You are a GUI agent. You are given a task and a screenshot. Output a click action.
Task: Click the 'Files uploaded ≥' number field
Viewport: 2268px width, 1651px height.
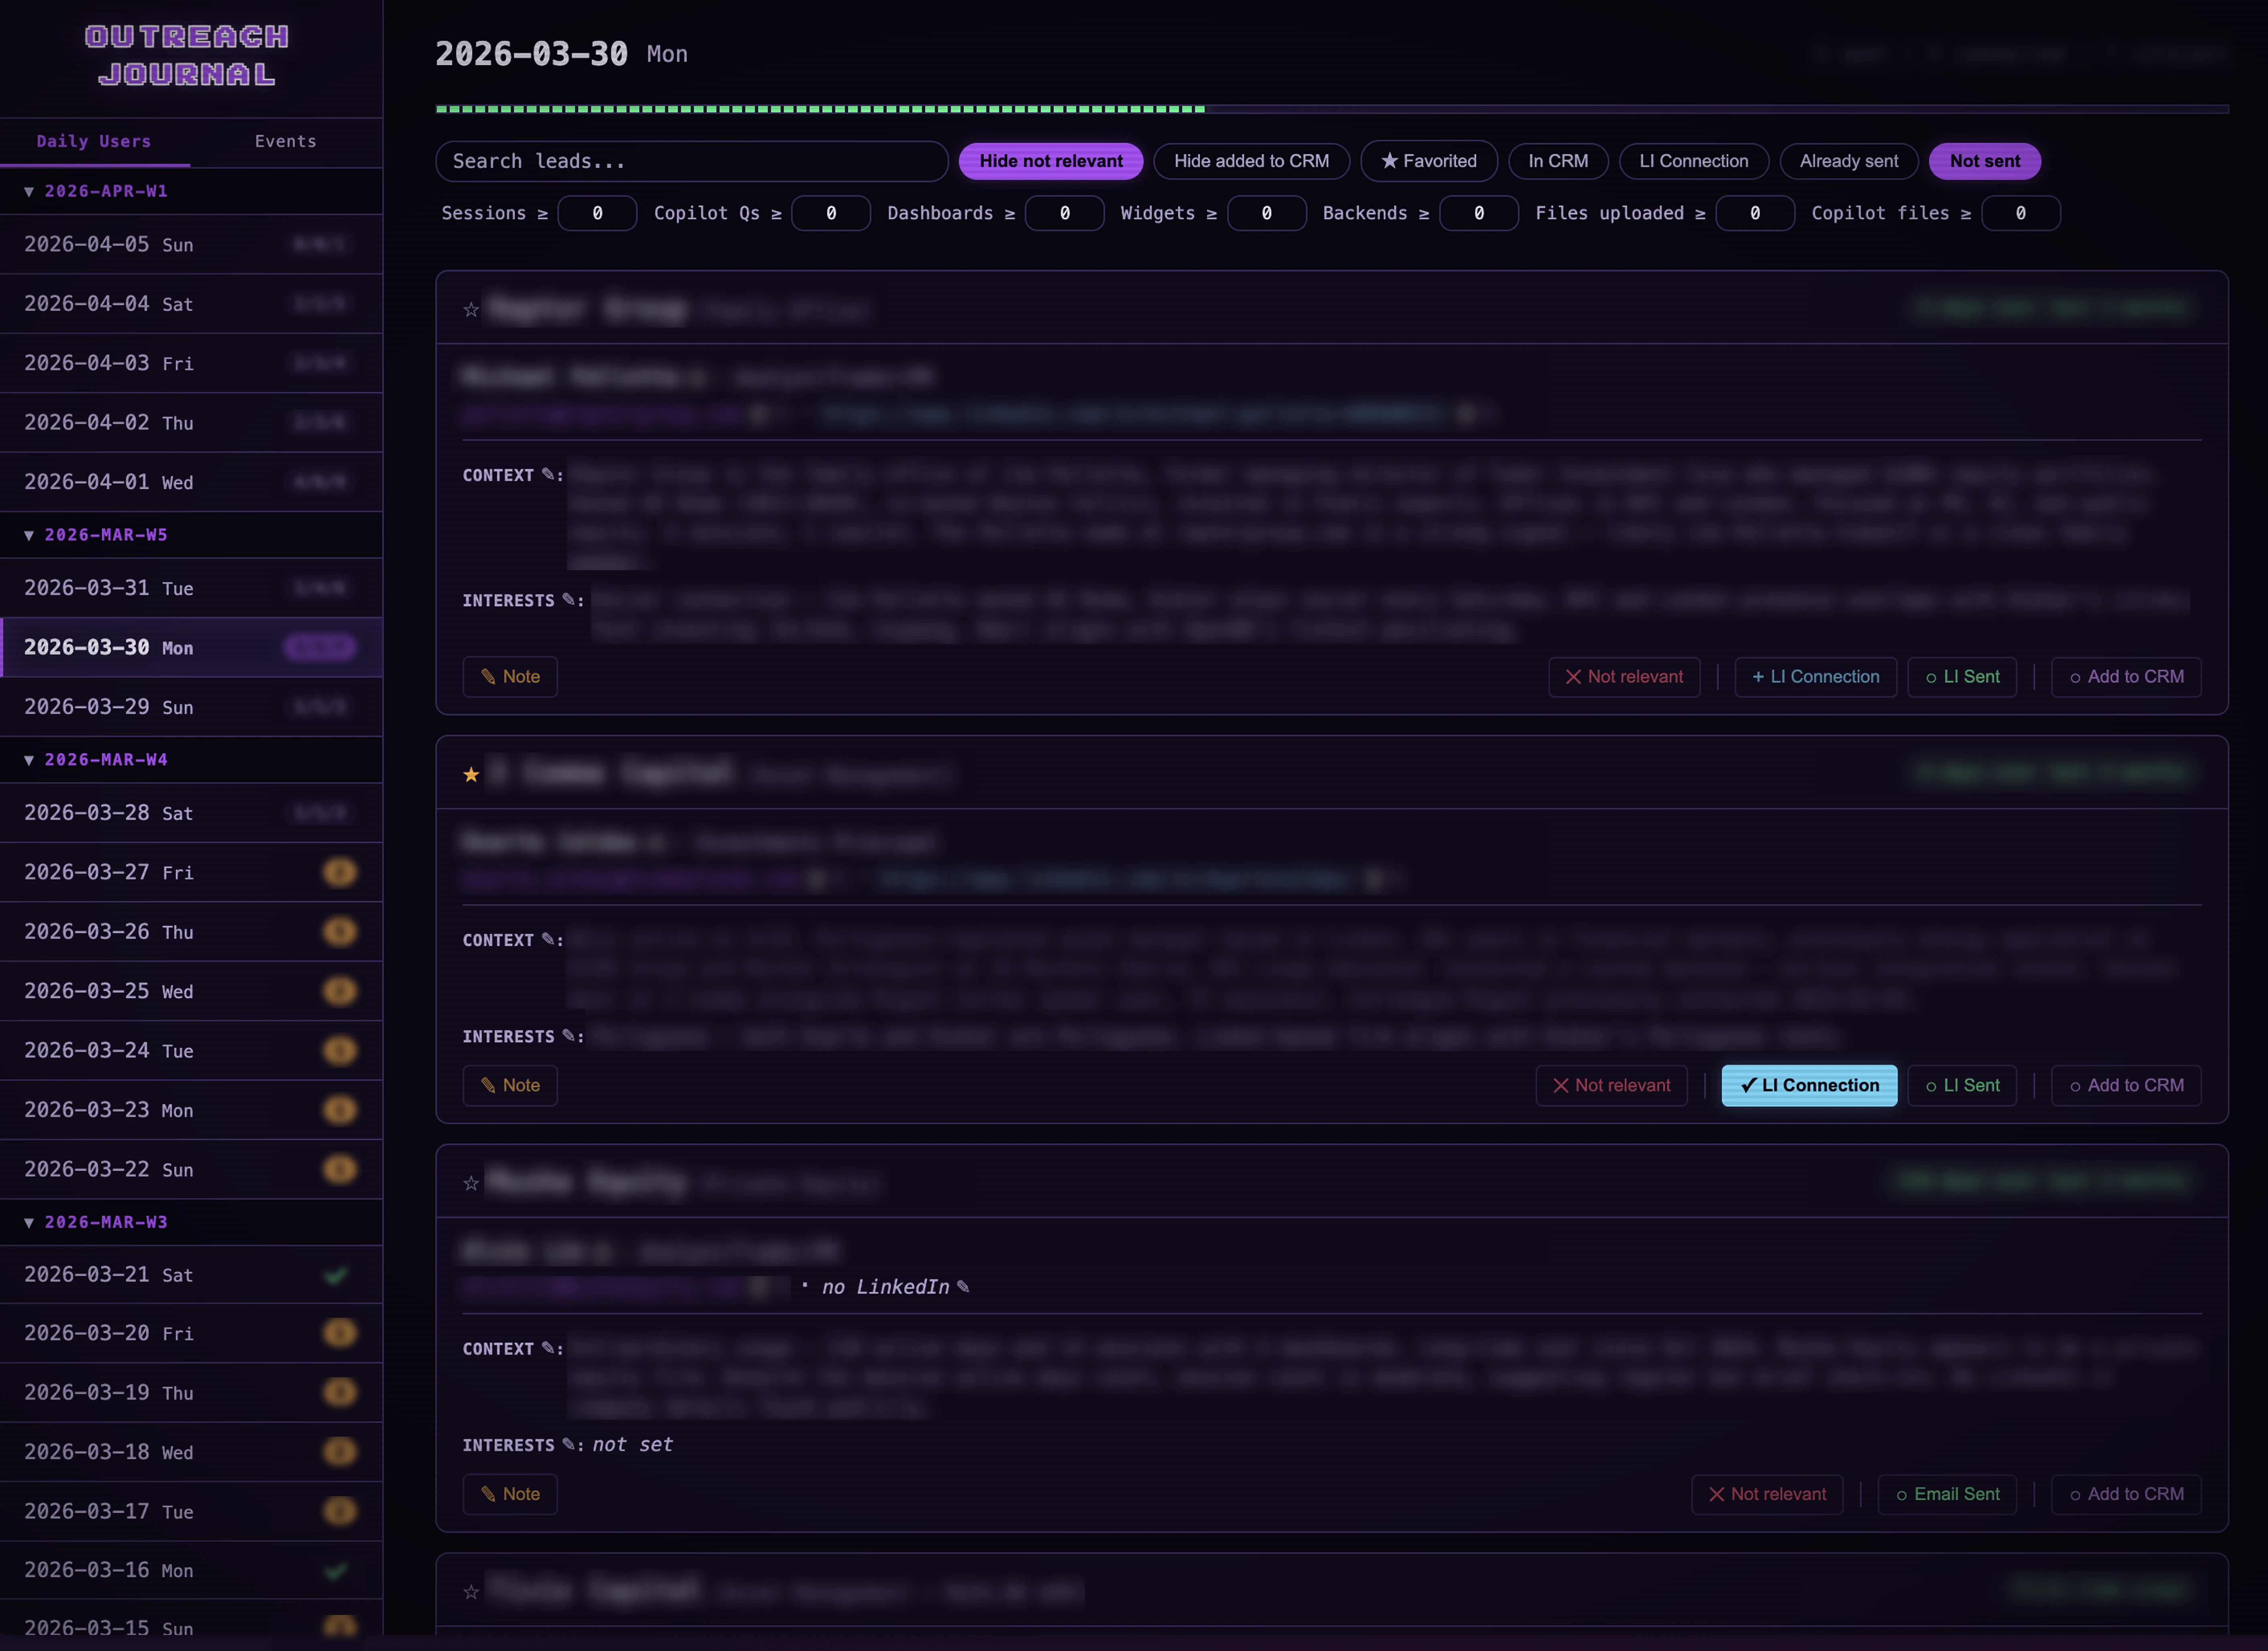1755,213
